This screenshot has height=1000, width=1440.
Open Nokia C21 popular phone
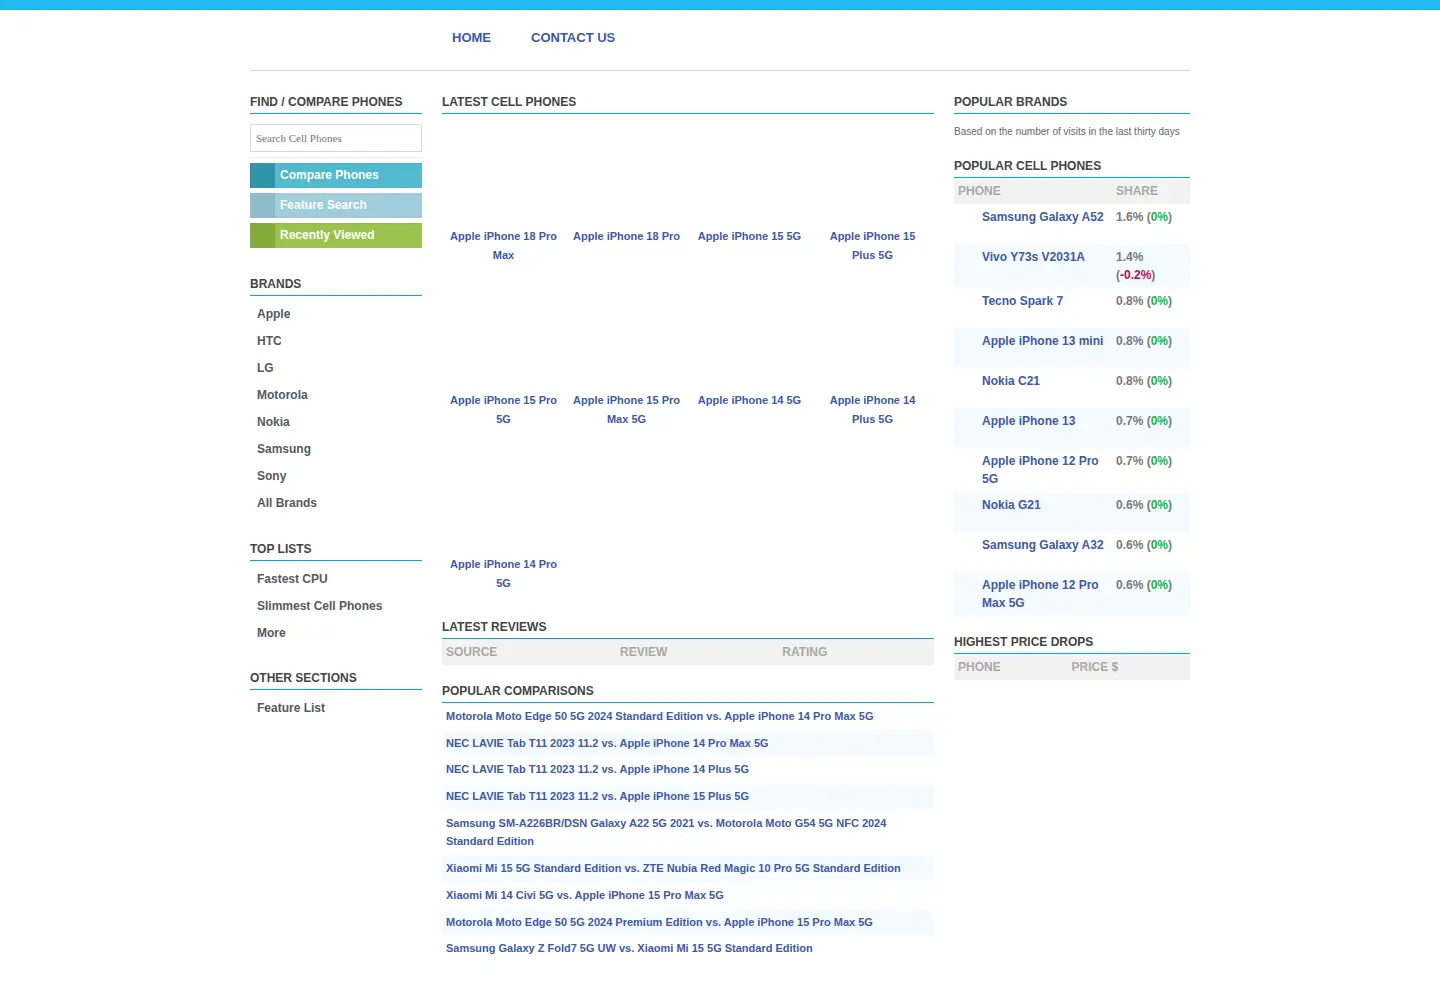coord(1011,381)
